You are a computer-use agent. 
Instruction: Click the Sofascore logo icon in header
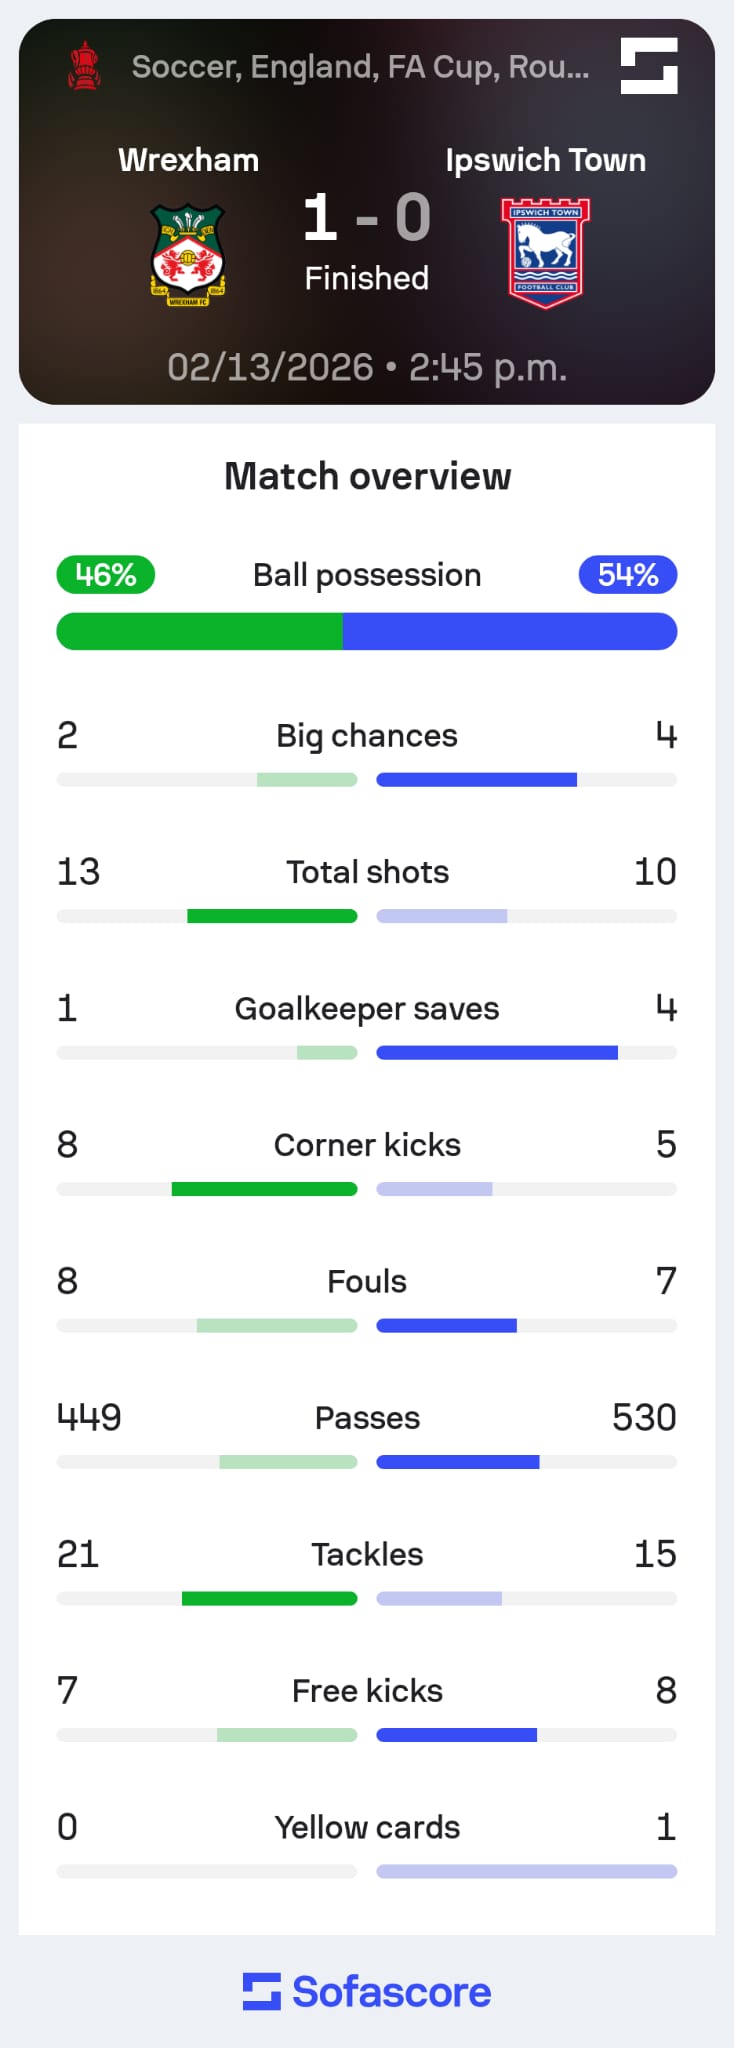point(649,66)
